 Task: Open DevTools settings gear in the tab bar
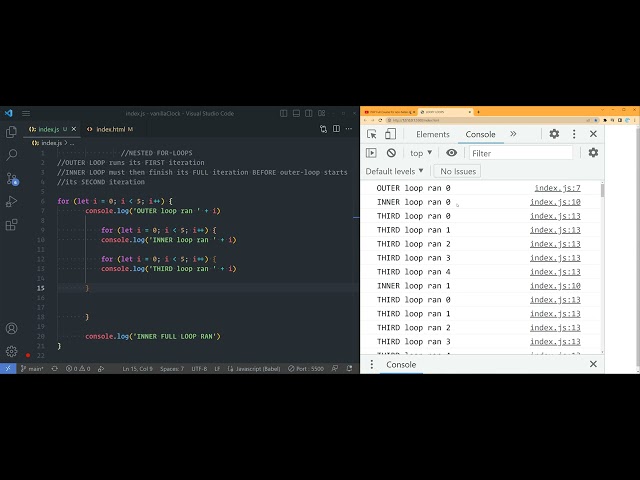coord(554,134)
